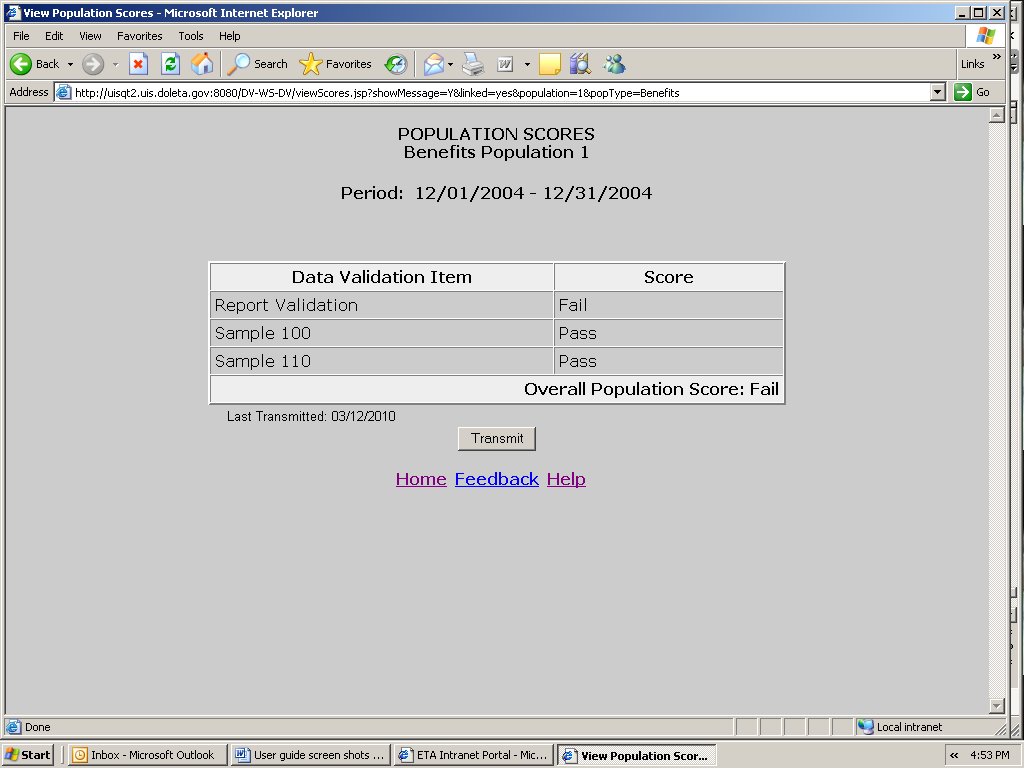Expand the Back button history dropdown

[70, 64]
